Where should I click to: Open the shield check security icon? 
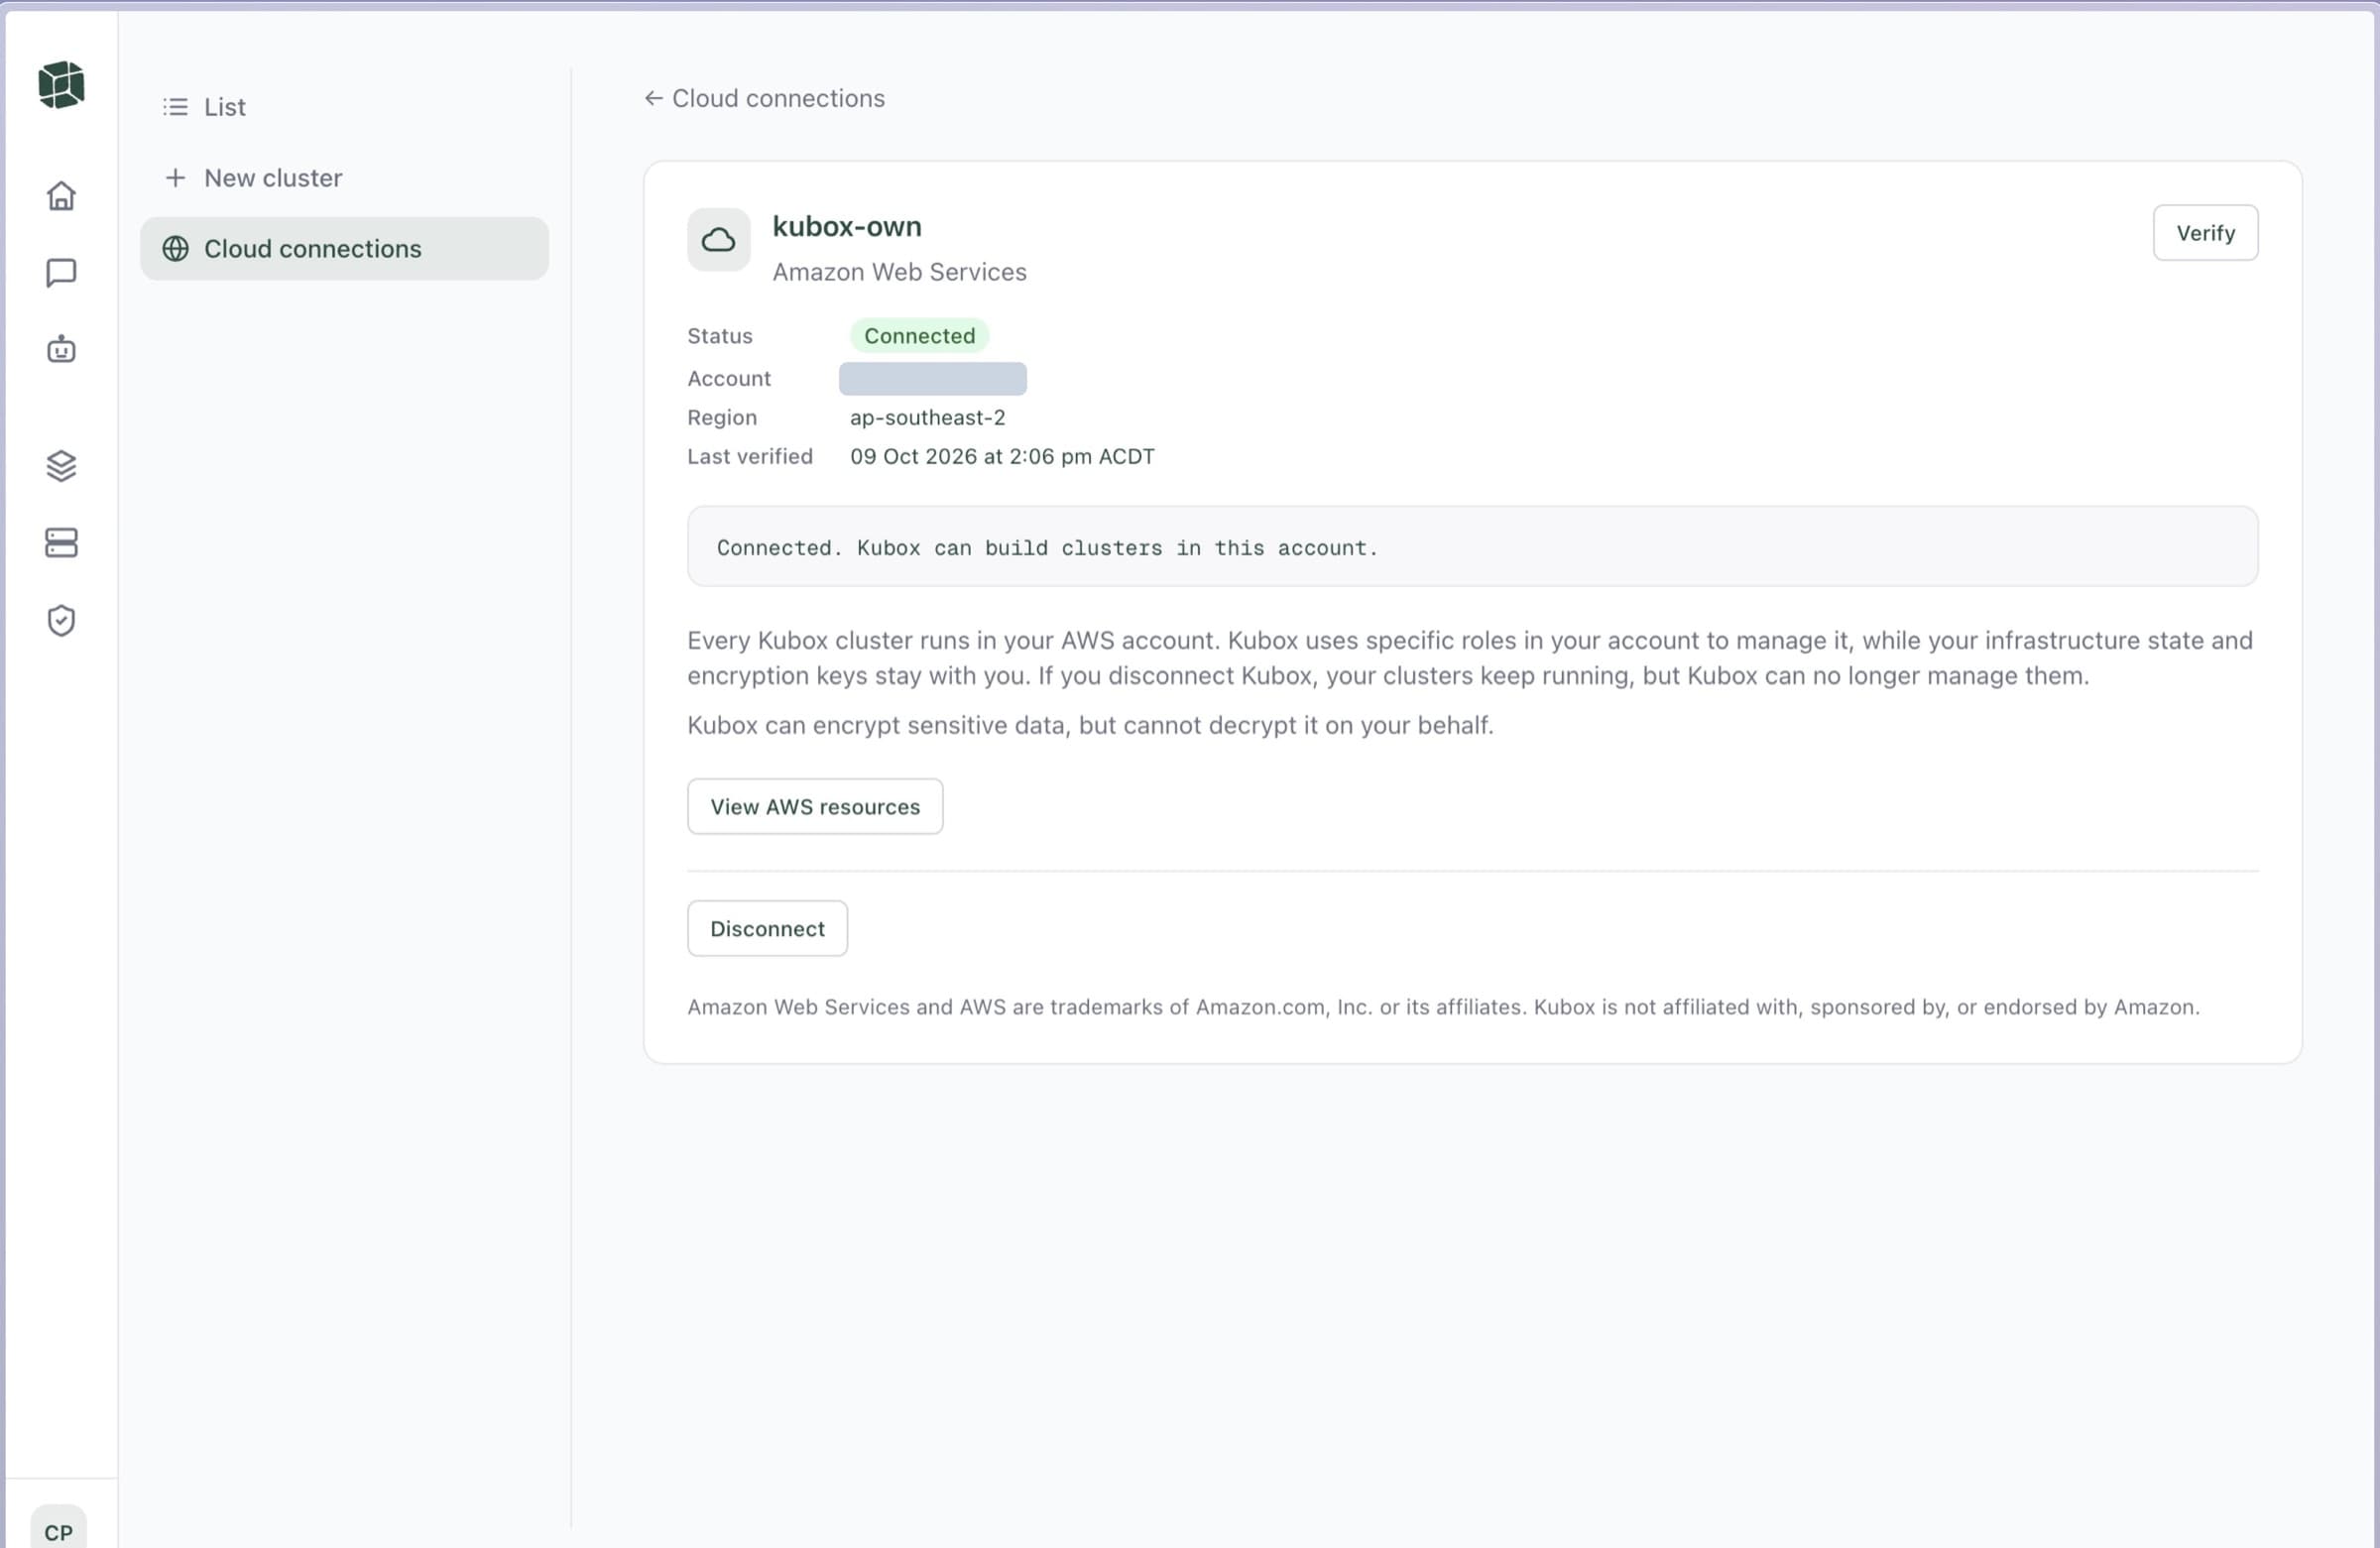[61, 620]
